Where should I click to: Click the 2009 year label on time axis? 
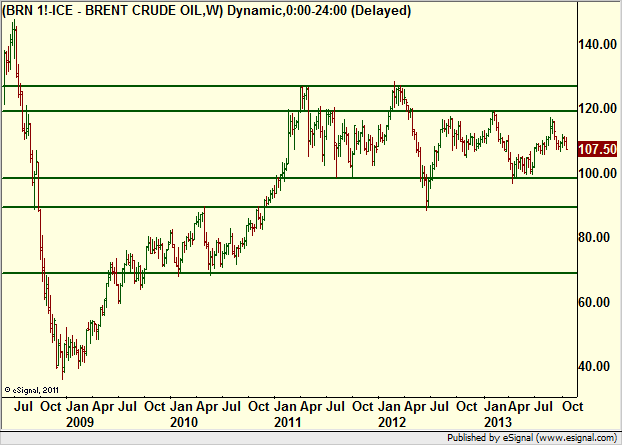pos(80,422)
